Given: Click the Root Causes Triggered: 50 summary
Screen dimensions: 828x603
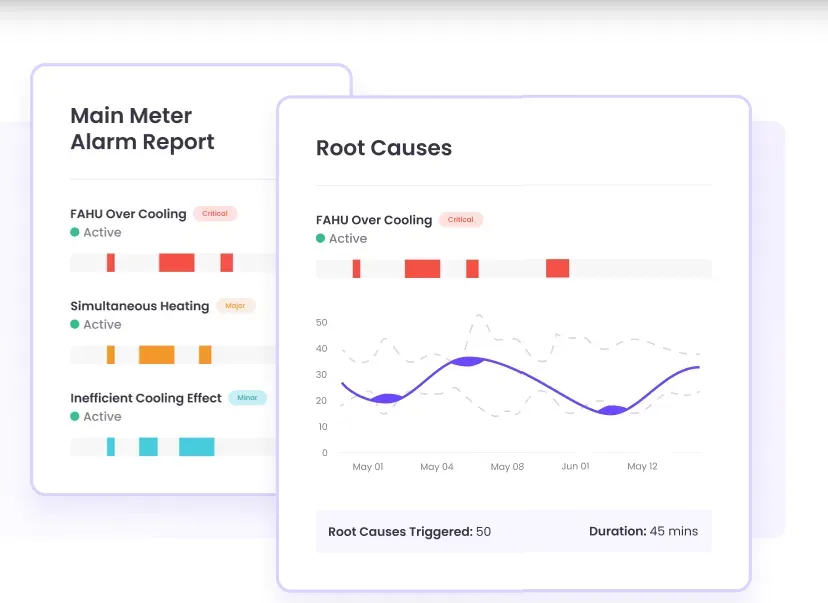Looking at the screenshot, I should pos(409,532).
